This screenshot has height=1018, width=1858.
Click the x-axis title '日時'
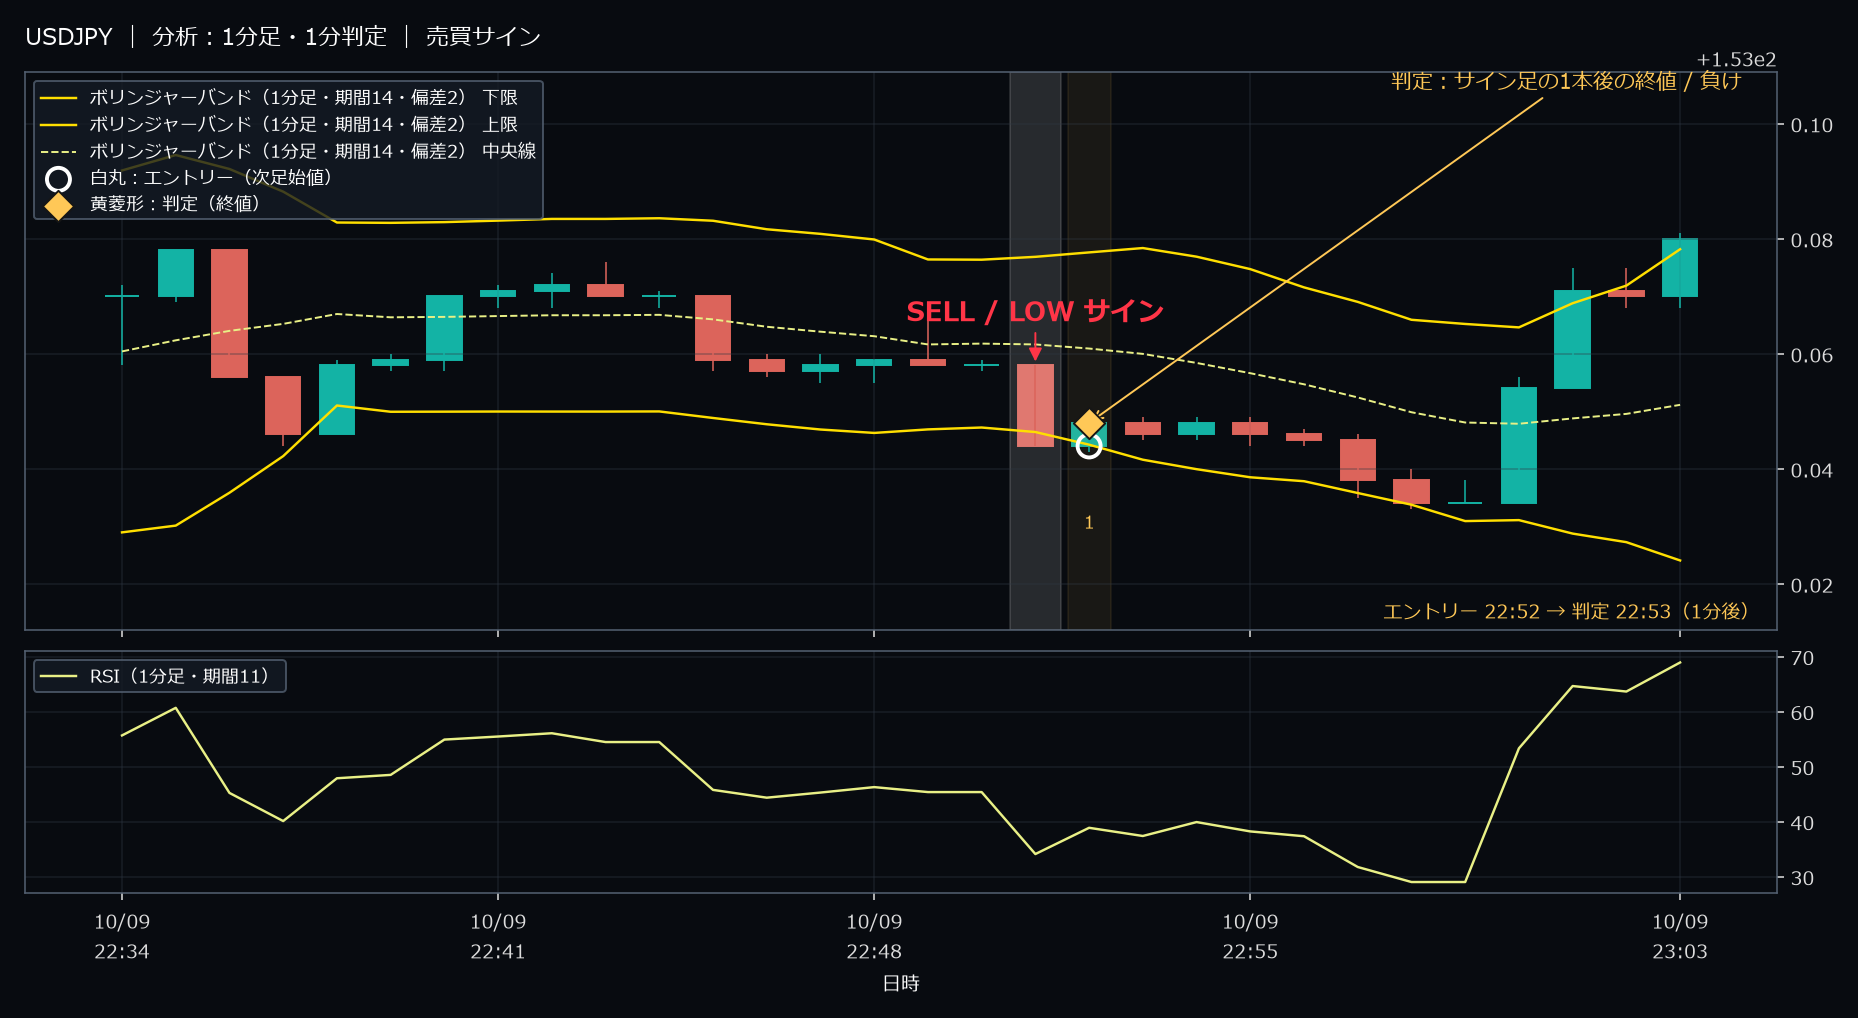click(x=901, y=983)
